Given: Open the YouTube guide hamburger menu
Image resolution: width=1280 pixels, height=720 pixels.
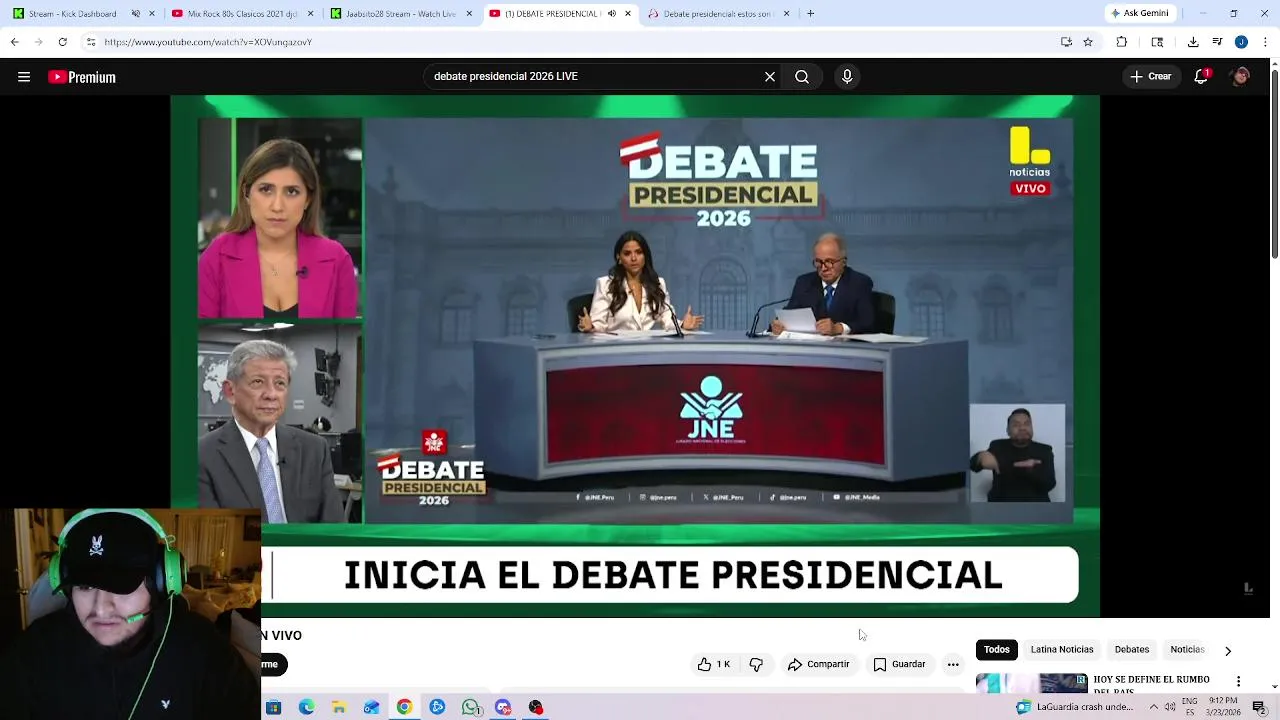Looking at the screenshot, I should (x=24, y=77).
